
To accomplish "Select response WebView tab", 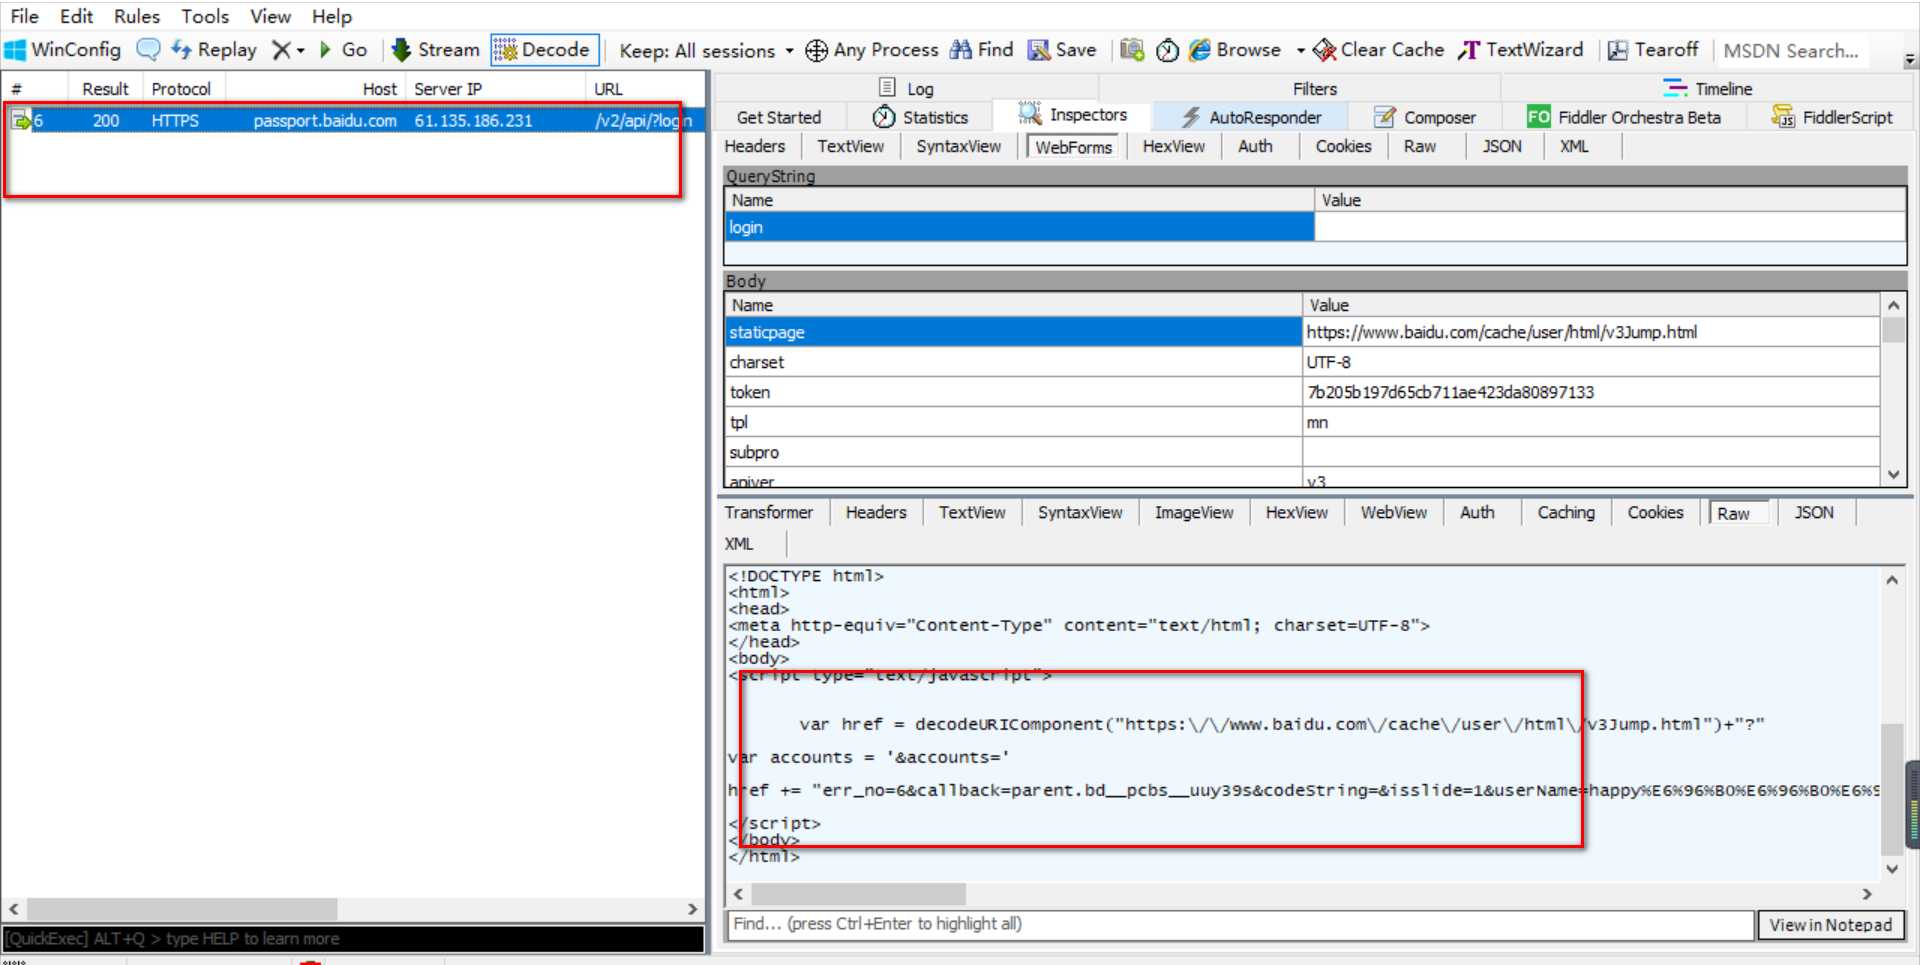I will click(x=1393, y=512).
